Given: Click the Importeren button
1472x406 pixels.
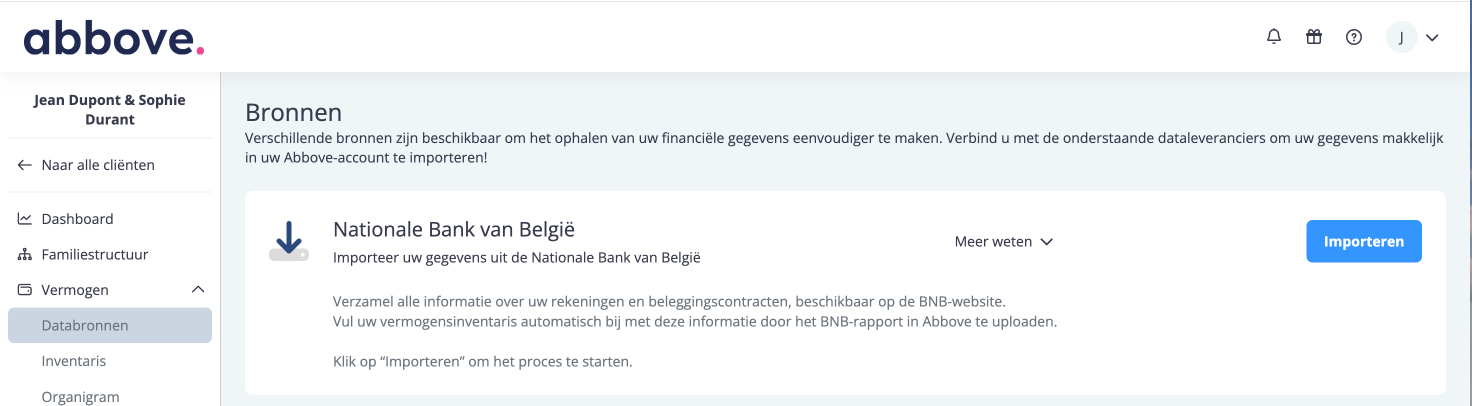Looking at the screenshot, I should (1364, 242).
